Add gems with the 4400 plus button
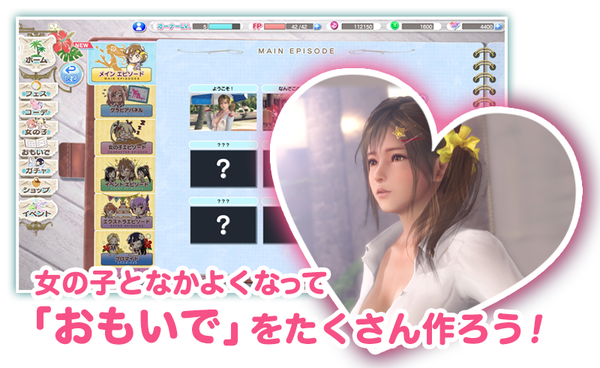The width and height of the screenshot is (600, 368). [498, 27]
